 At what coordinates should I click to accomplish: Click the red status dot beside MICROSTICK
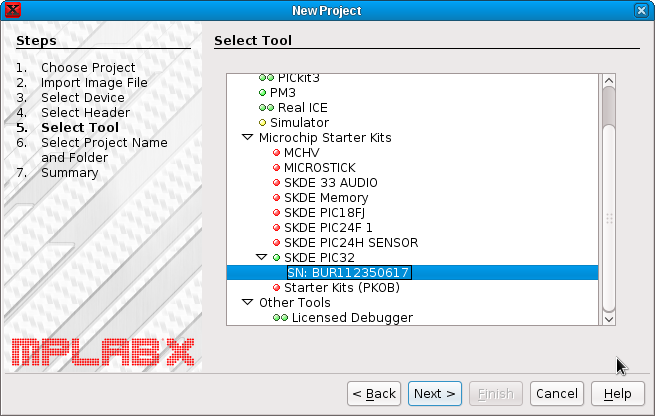coord(276,168)
